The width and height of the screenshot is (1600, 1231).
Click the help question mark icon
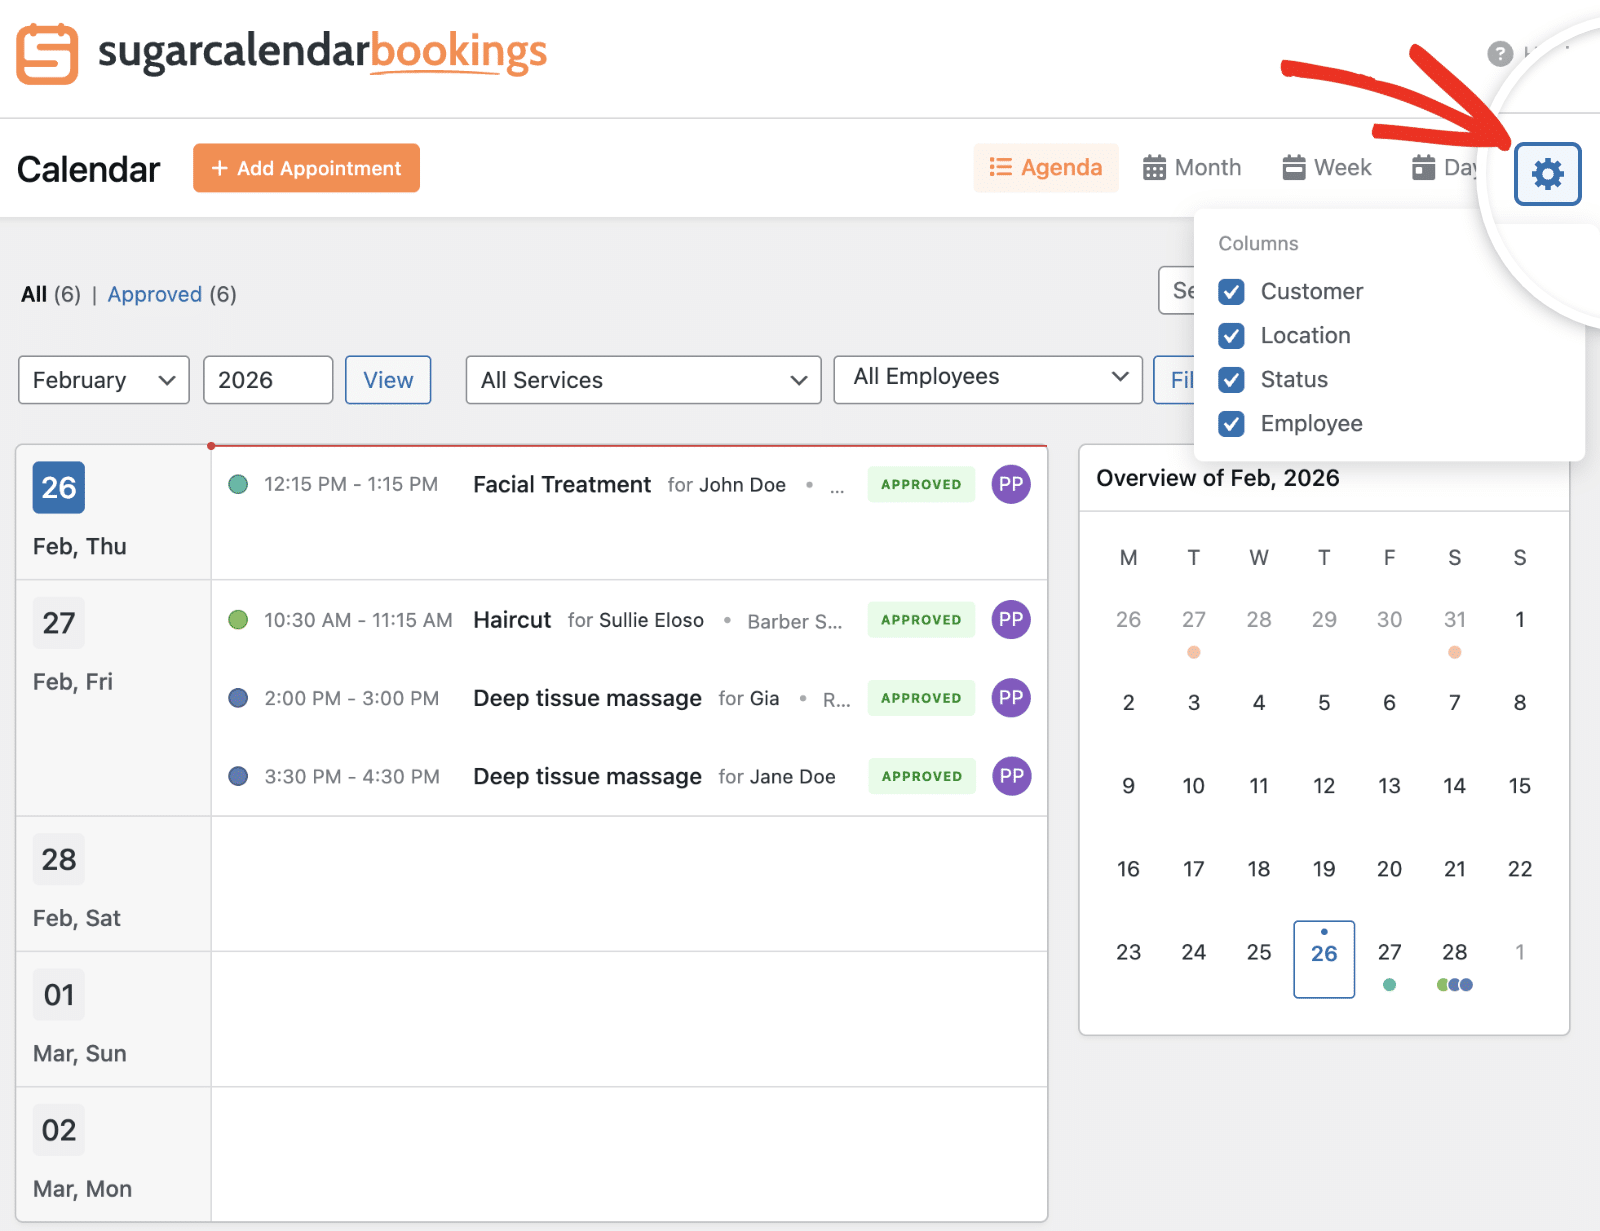[1499, 54]
